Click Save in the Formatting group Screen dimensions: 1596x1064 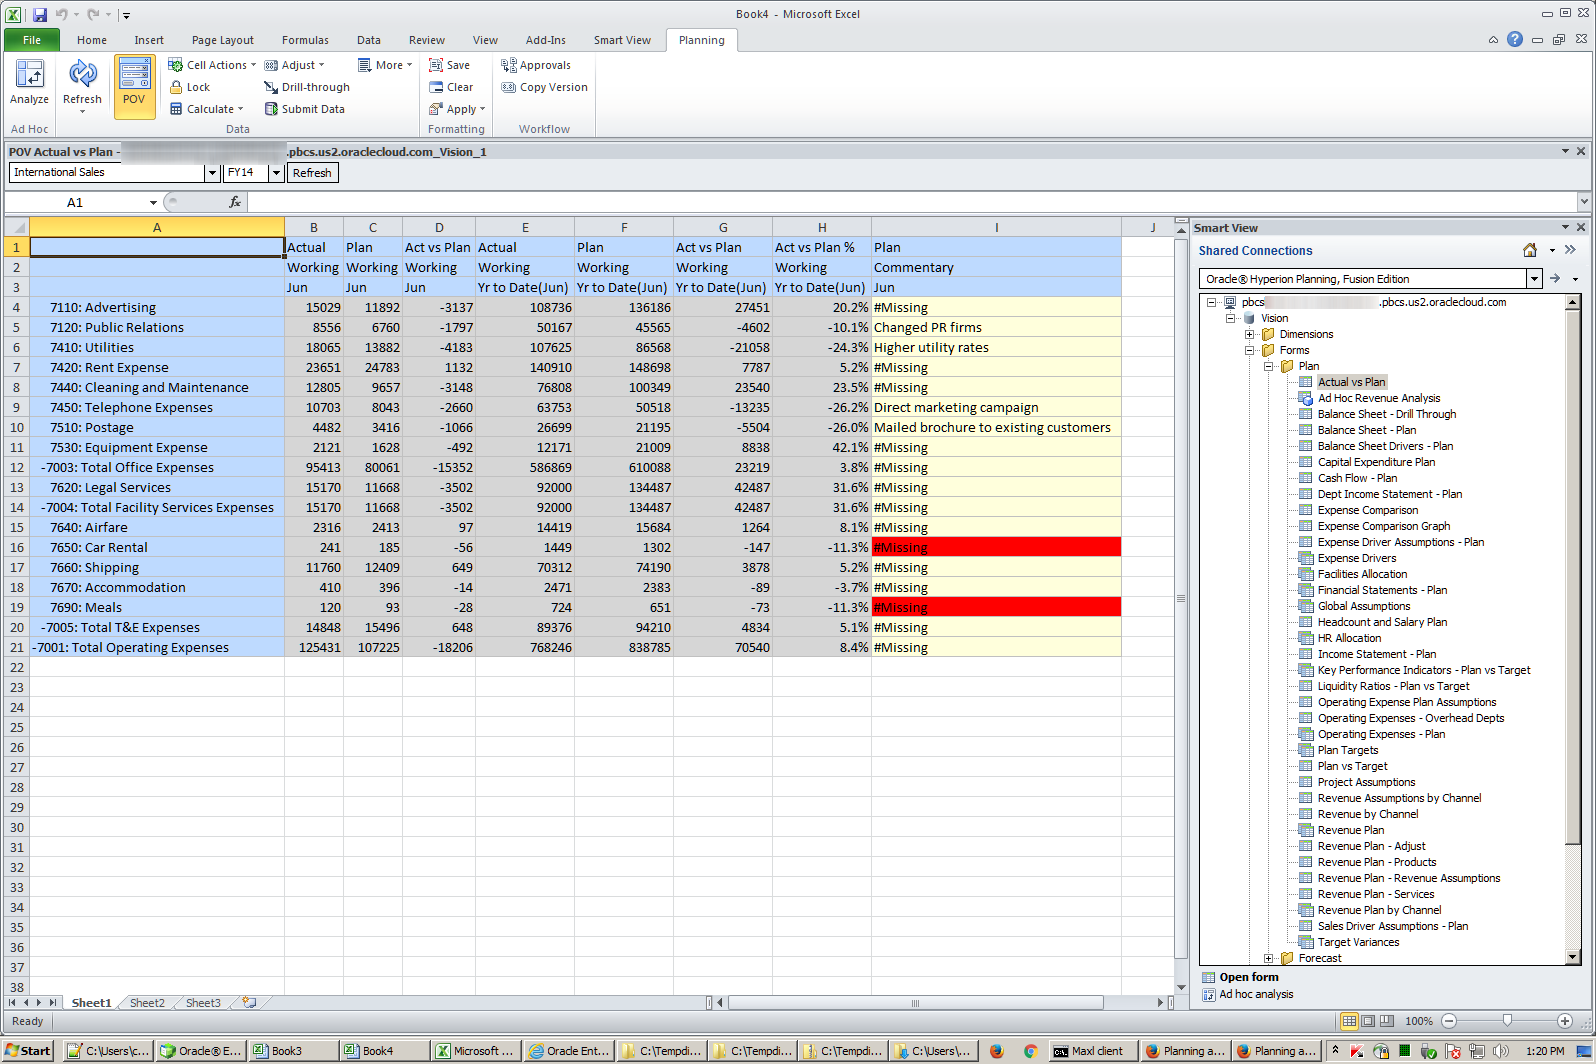(449, 66)
